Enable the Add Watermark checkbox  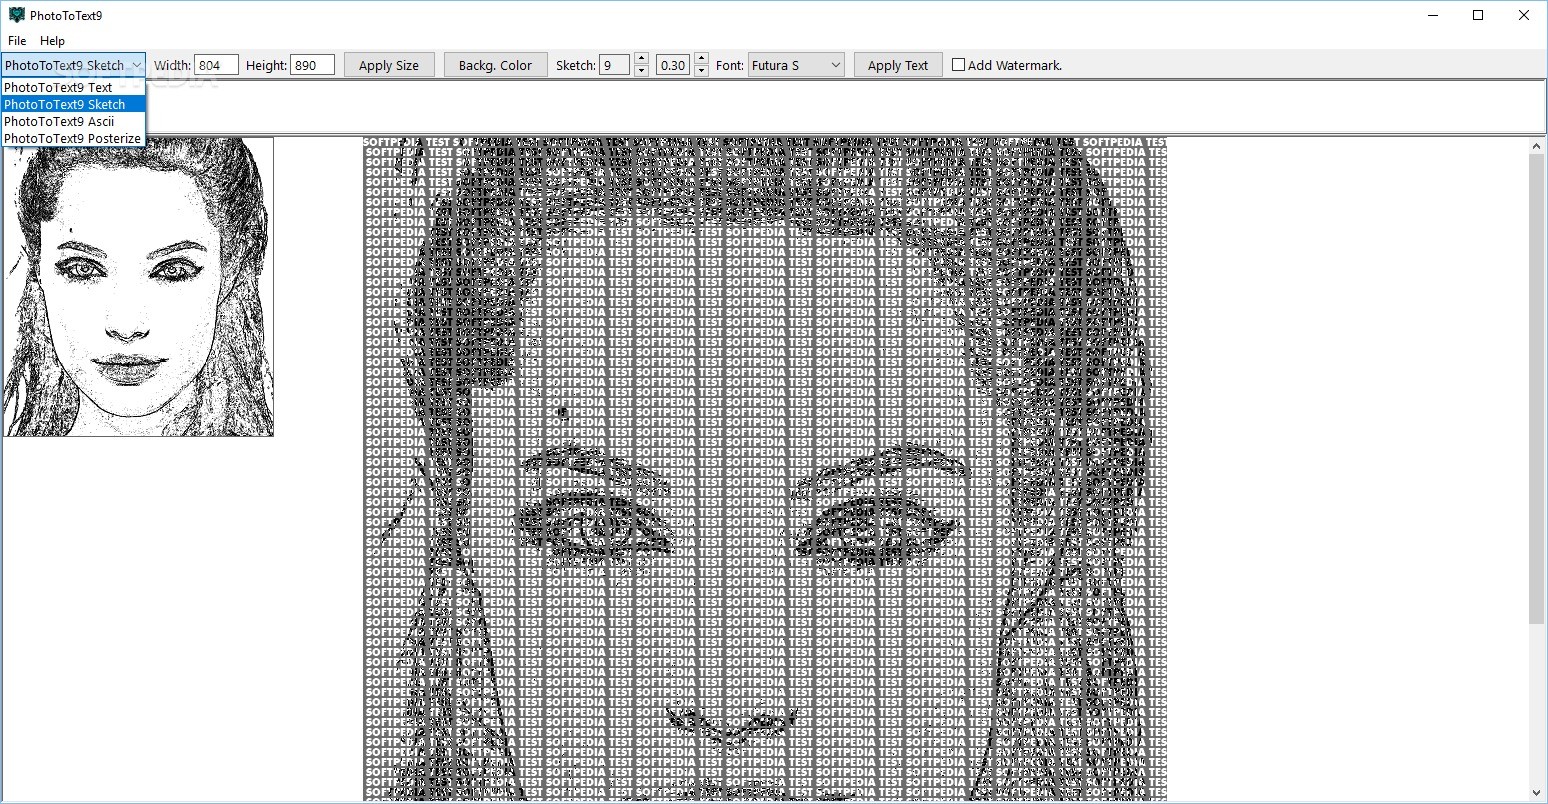click(x=958, y=65)
